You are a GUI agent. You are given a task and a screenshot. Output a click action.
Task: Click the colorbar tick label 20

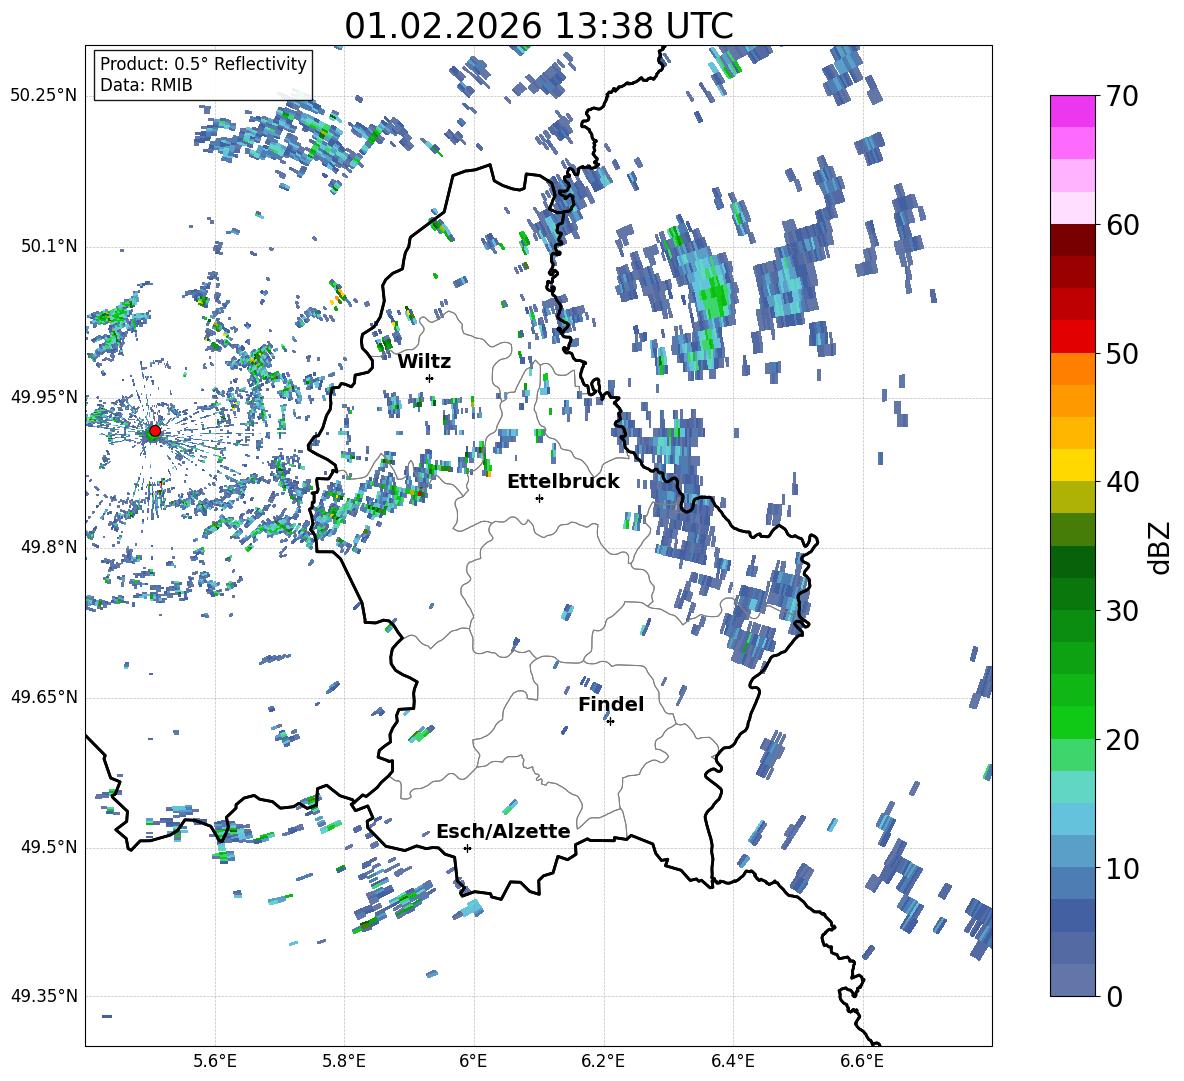click(x=1122, y=740)
